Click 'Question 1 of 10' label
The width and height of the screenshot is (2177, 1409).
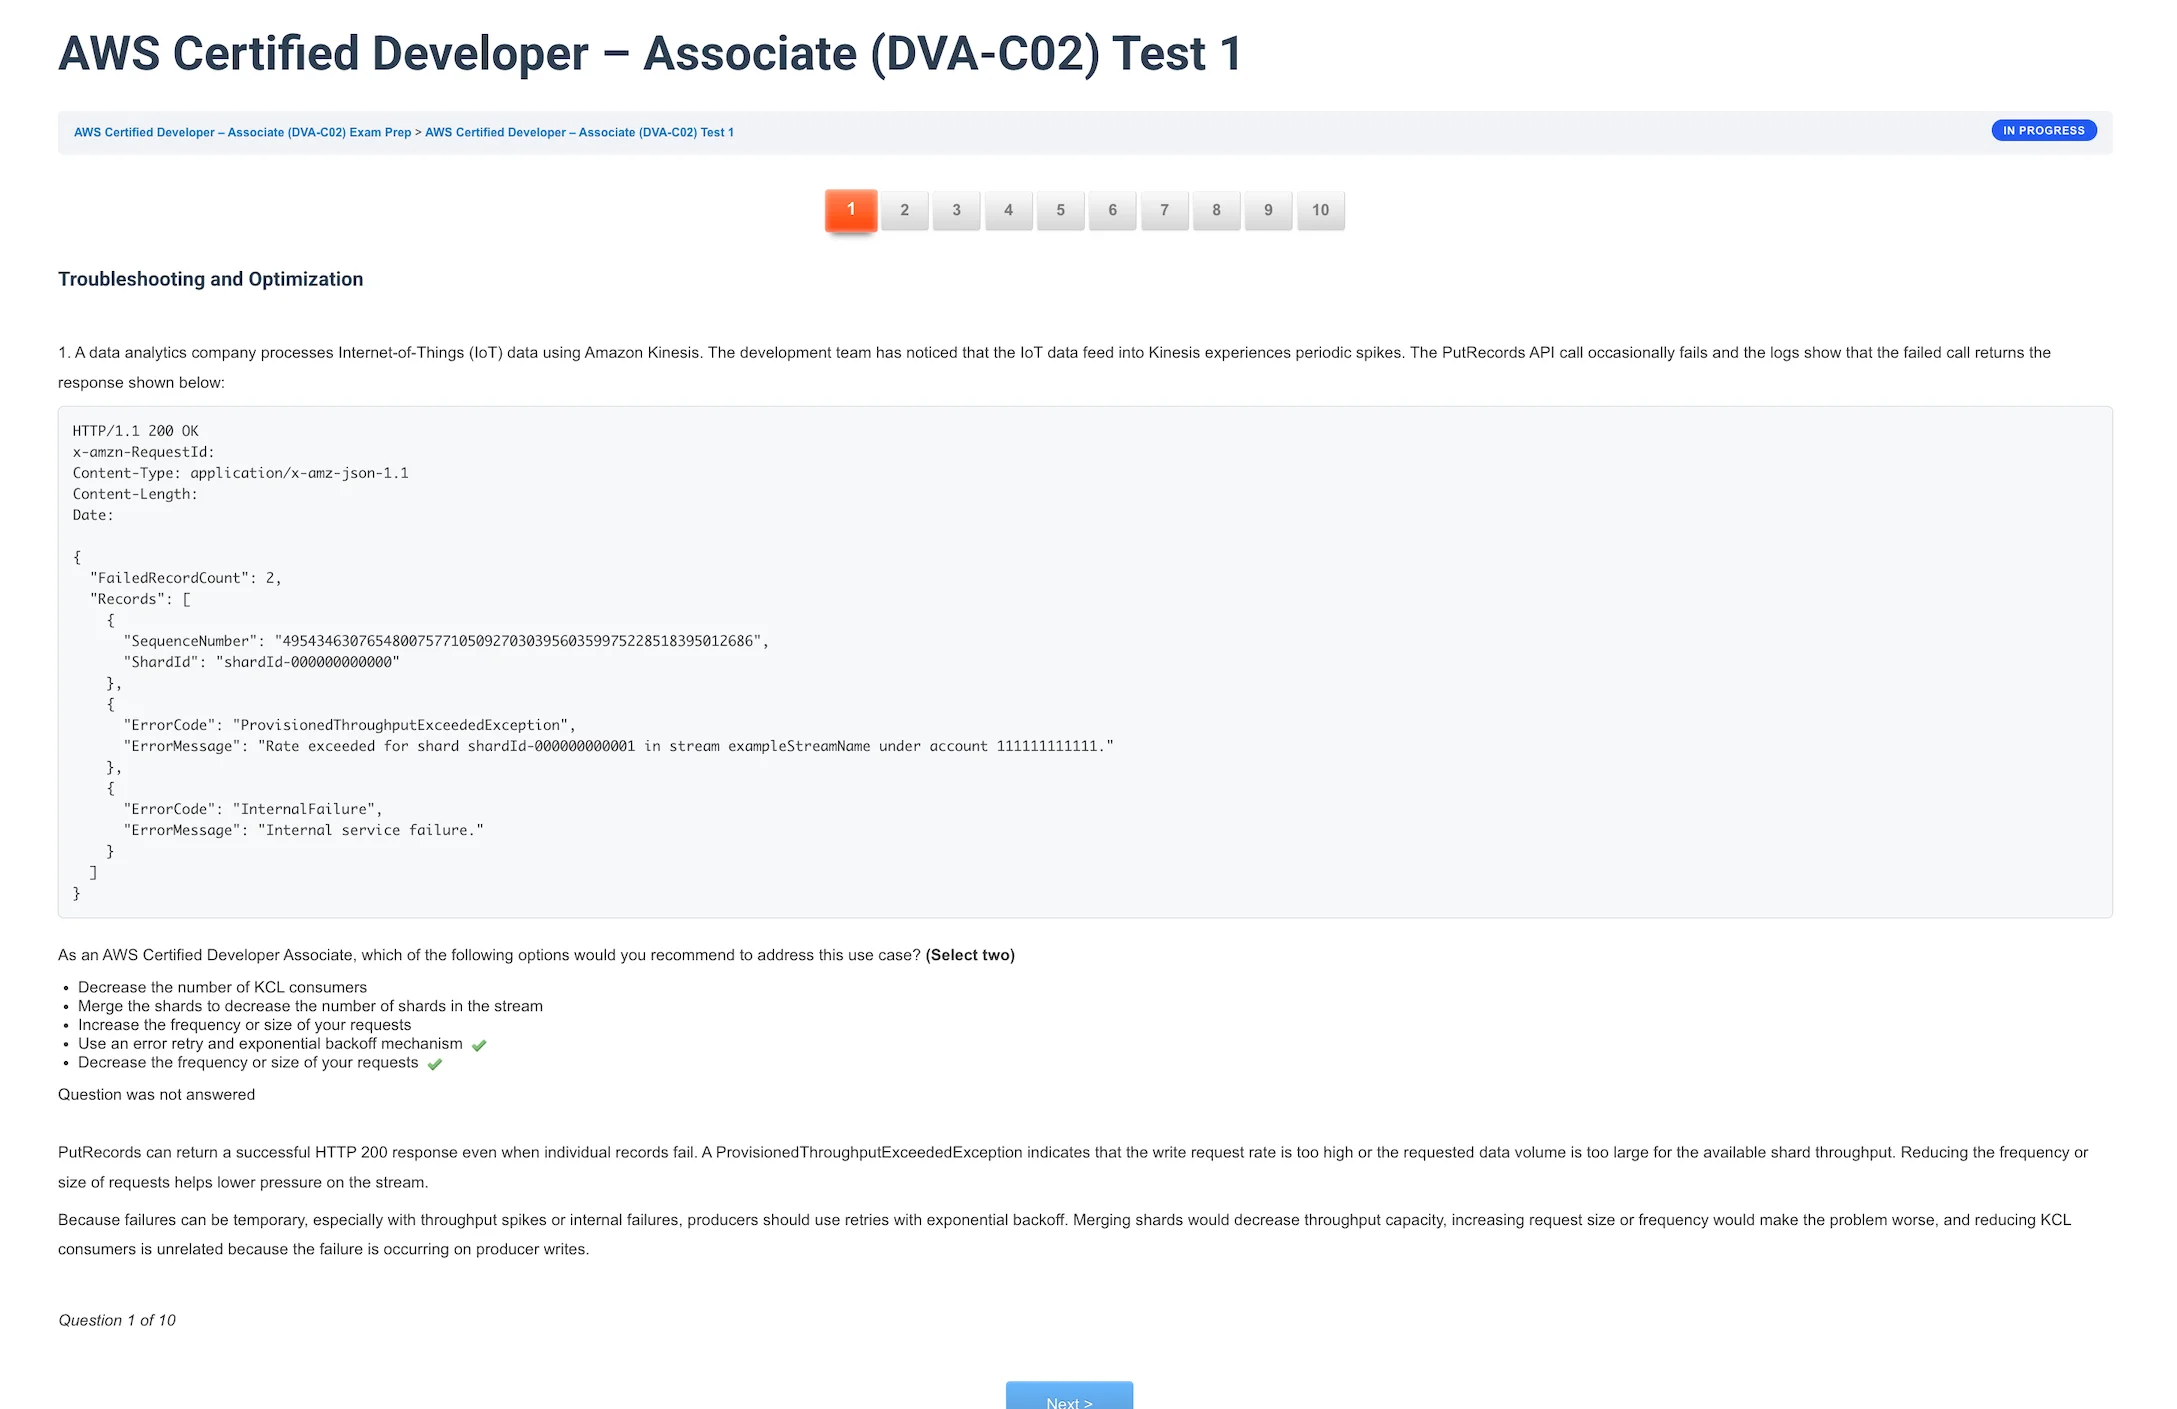(117, 1321)
